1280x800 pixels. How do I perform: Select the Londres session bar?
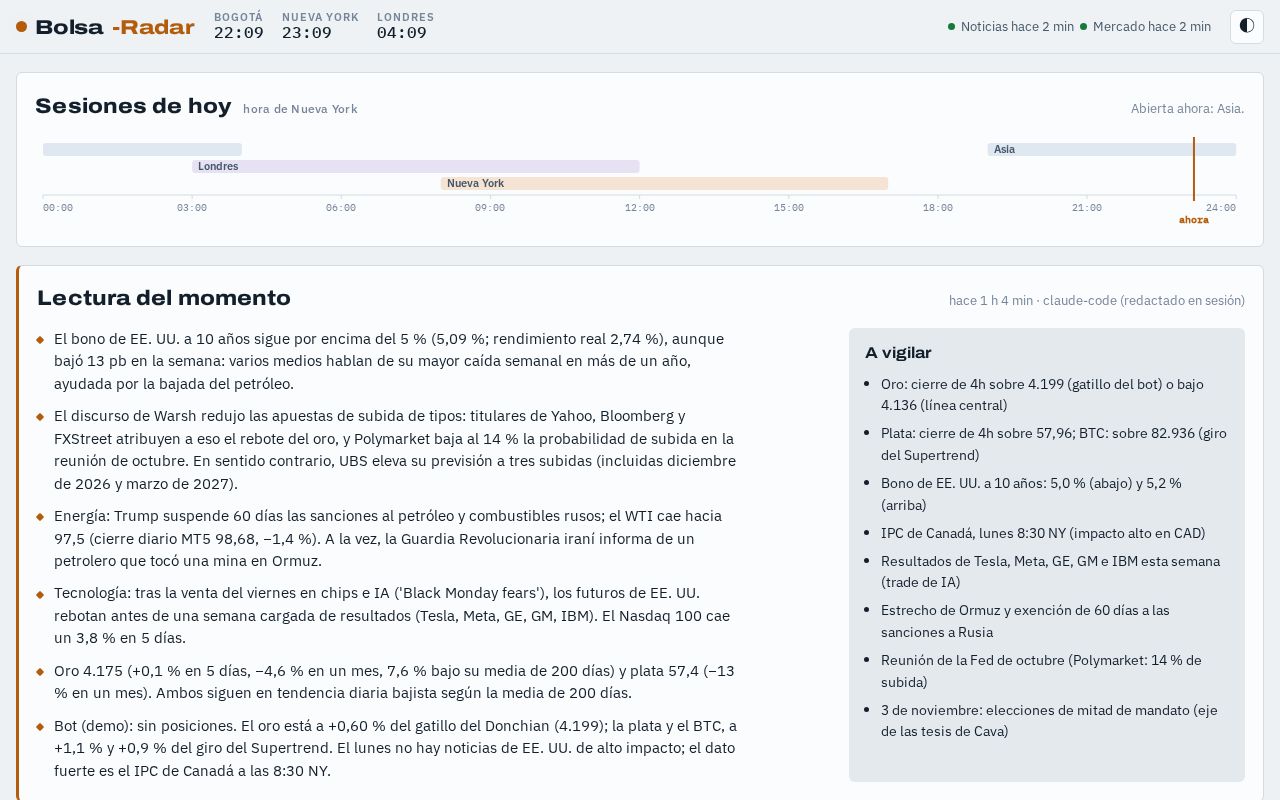coord(416,166)
